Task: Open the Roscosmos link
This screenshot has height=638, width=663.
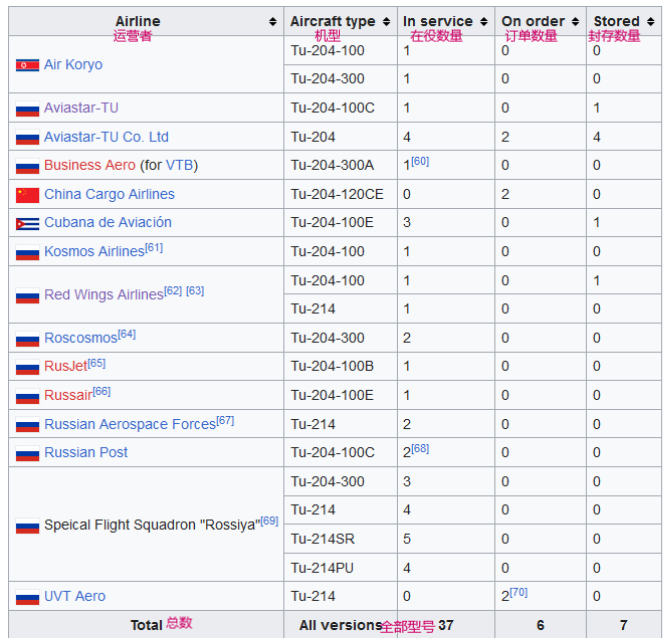Action: (x=81, y=338)
